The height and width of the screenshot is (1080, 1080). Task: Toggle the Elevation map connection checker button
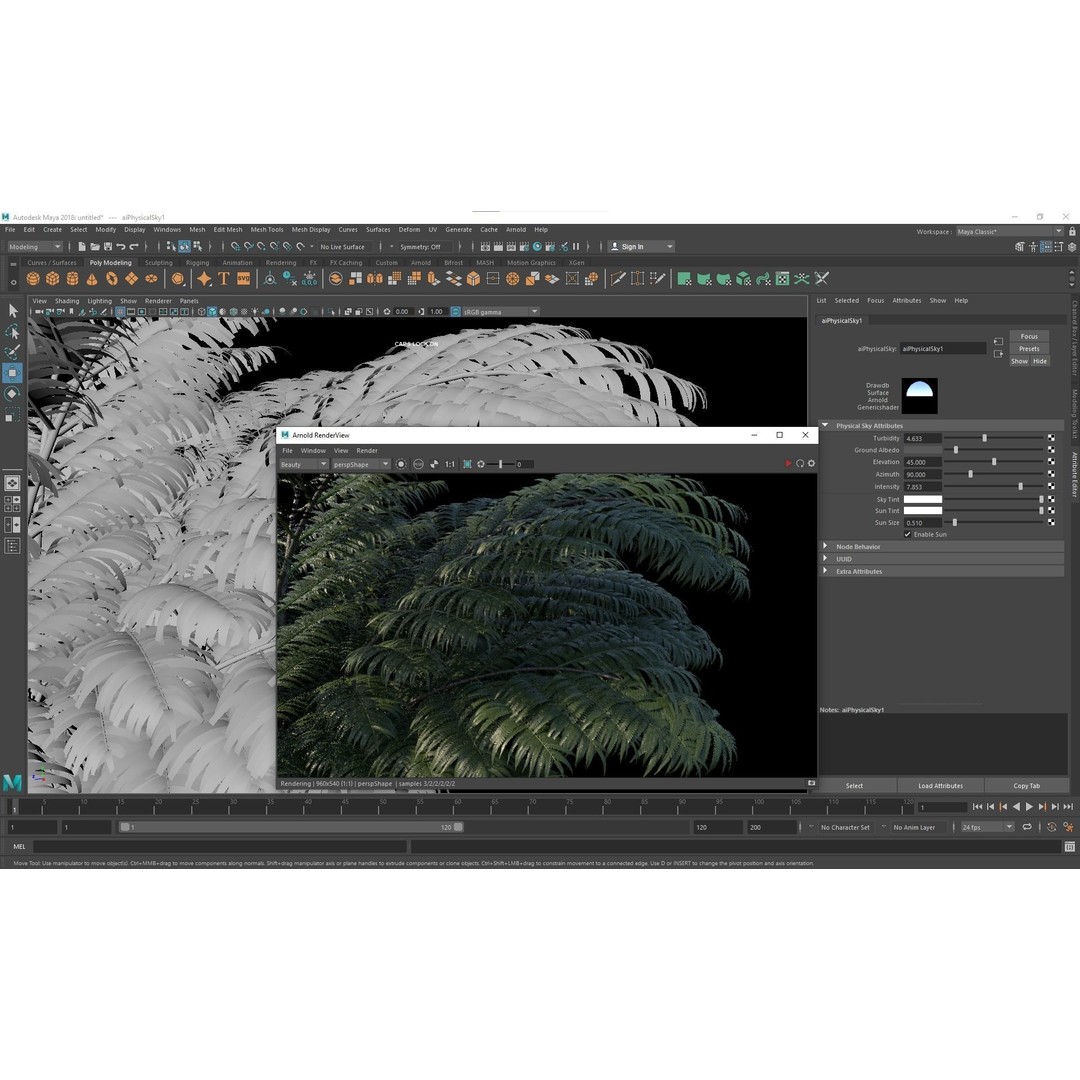point(1051,462)
